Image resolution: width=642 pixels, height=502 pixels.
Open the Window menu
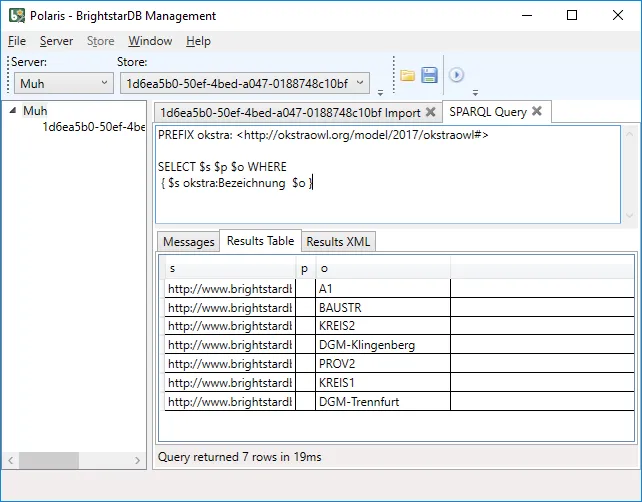pyautogui.click(x=150, y=41)
